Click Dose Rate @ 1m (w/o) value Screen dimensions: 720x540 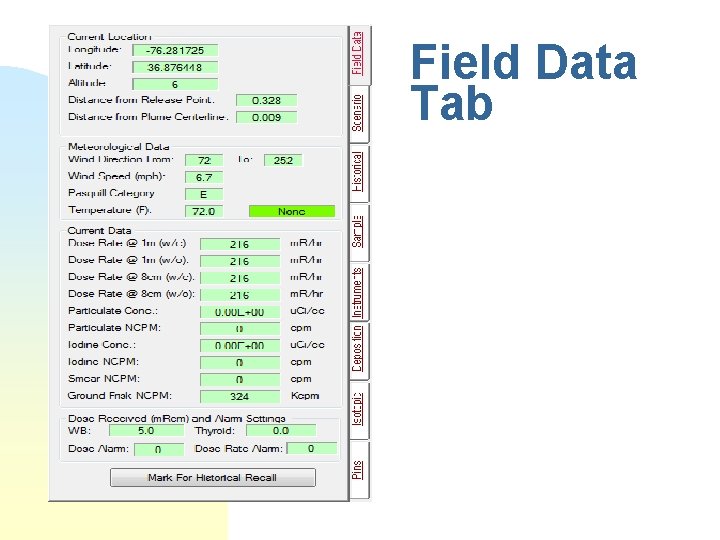(240, 261)
